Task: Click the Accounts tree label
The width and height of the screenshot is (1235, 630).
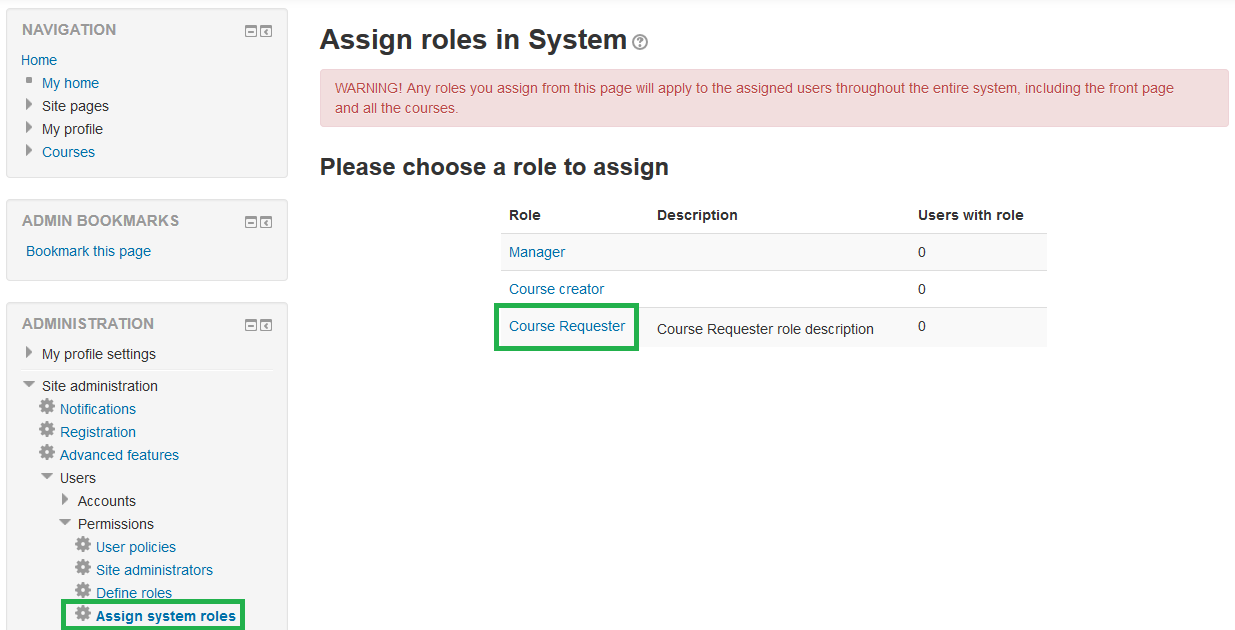Action: tap(107, 501)
